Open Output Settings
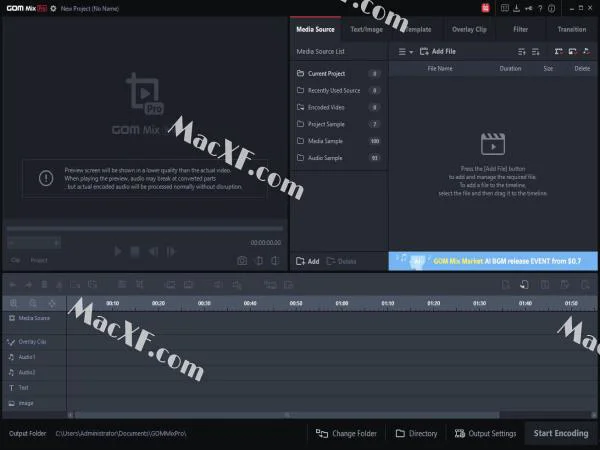 click(485, 433)
